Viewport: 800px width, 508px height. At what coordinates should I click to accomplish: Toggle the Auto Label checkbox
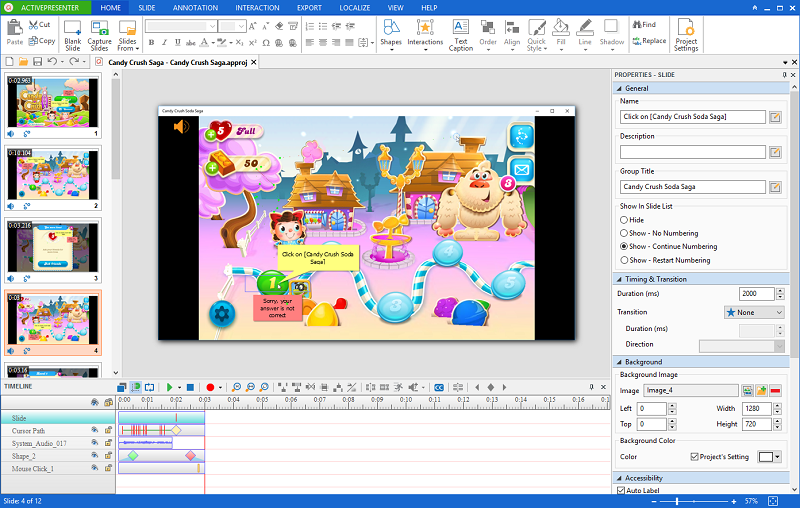621,491
